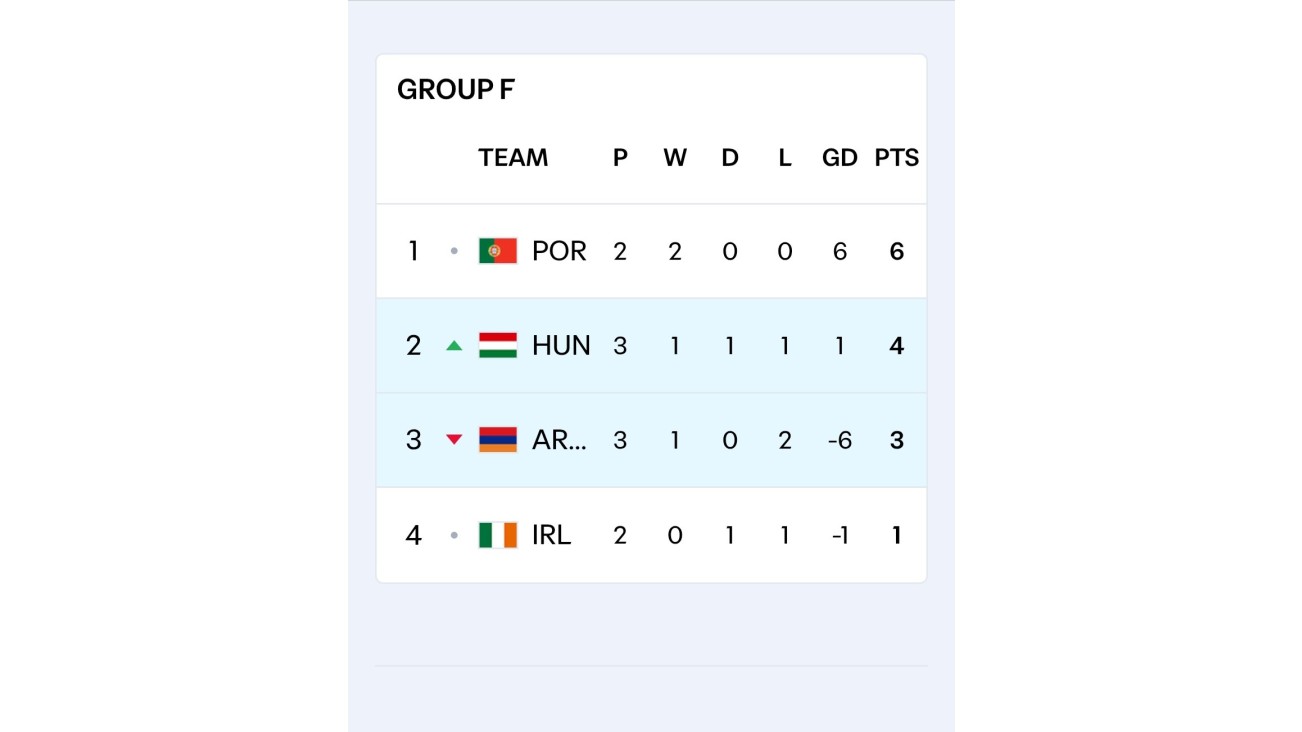Click Portugal's points total of 6
Image resolution: width=1302 pixels, height=732 pixels.
896,252
